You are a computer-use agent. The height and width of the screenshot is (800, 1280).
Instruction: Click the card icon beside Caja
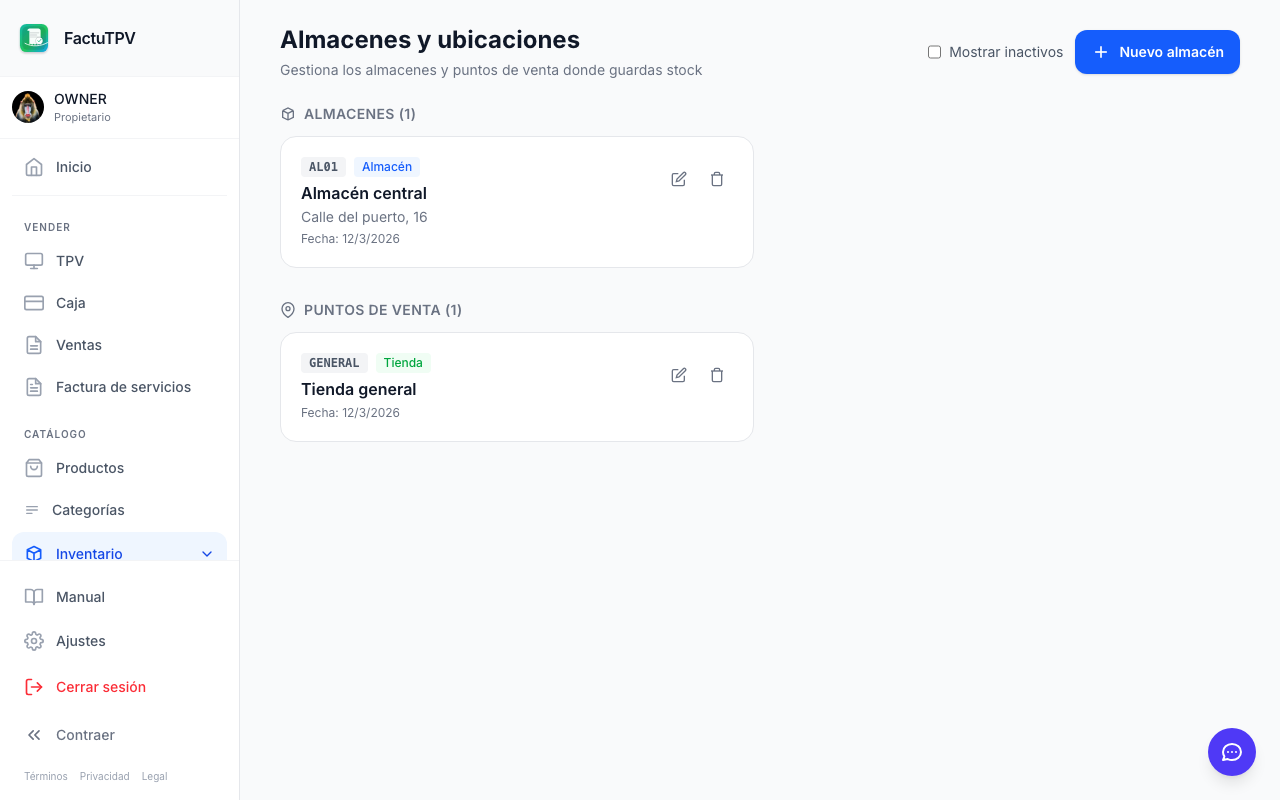pos(34,303)
